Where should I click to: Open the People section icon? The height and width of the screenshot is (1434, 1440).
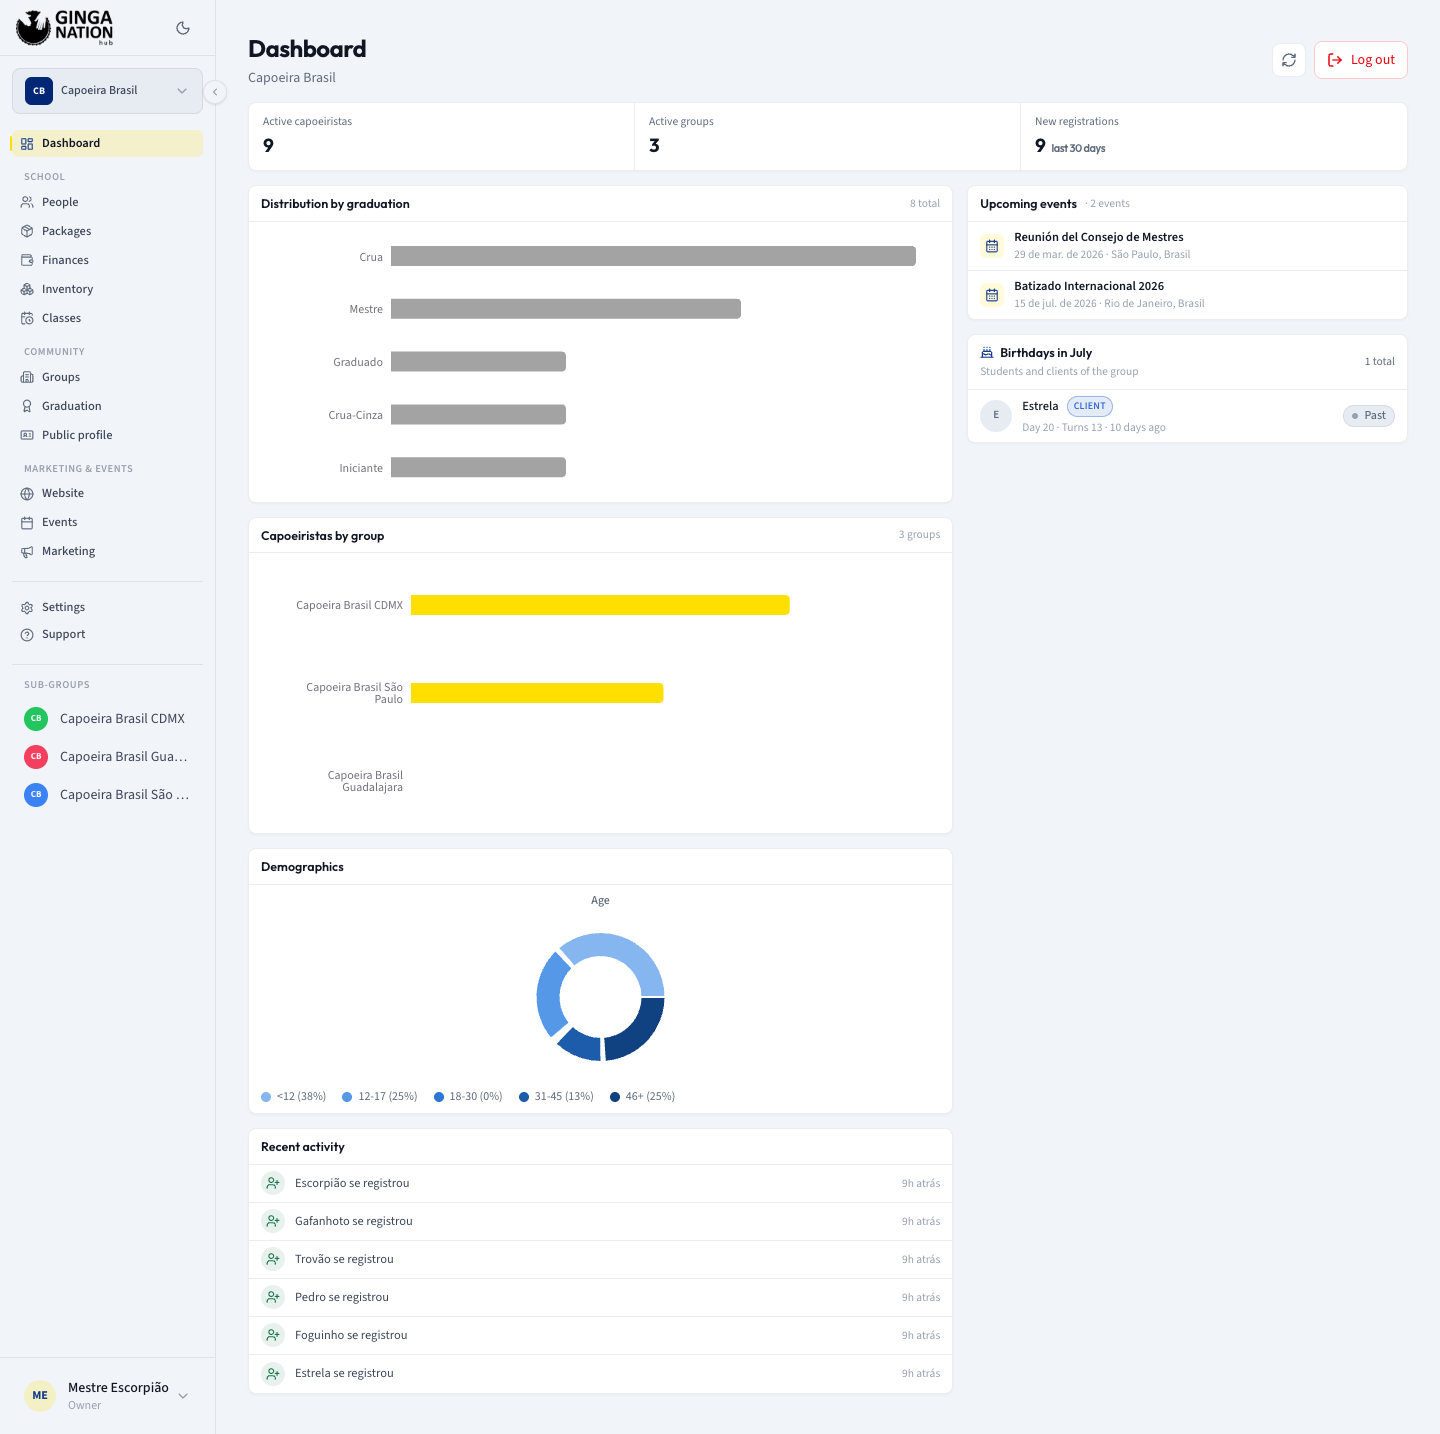(27, 202)
